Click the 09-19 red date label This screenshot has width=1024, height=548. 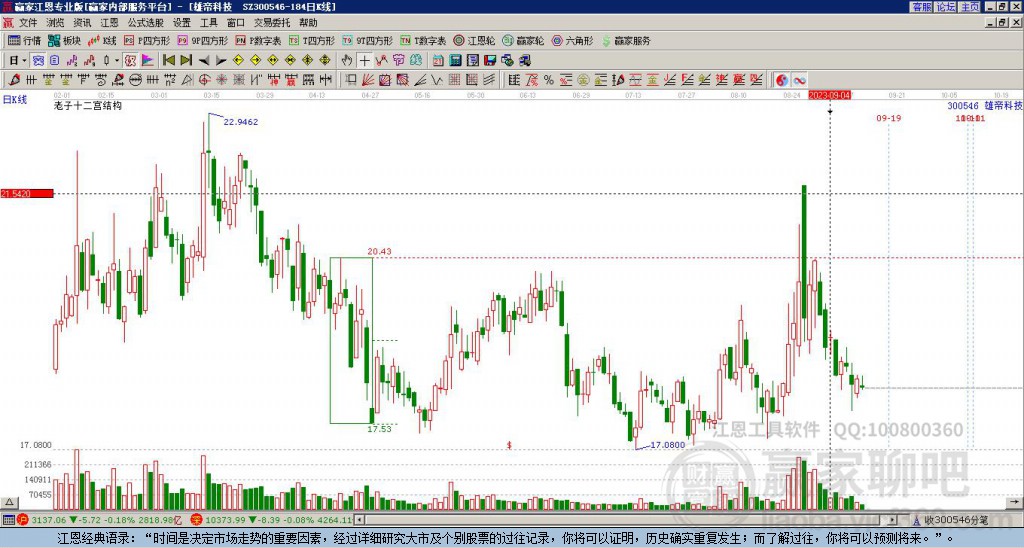(x=889, y=118)
